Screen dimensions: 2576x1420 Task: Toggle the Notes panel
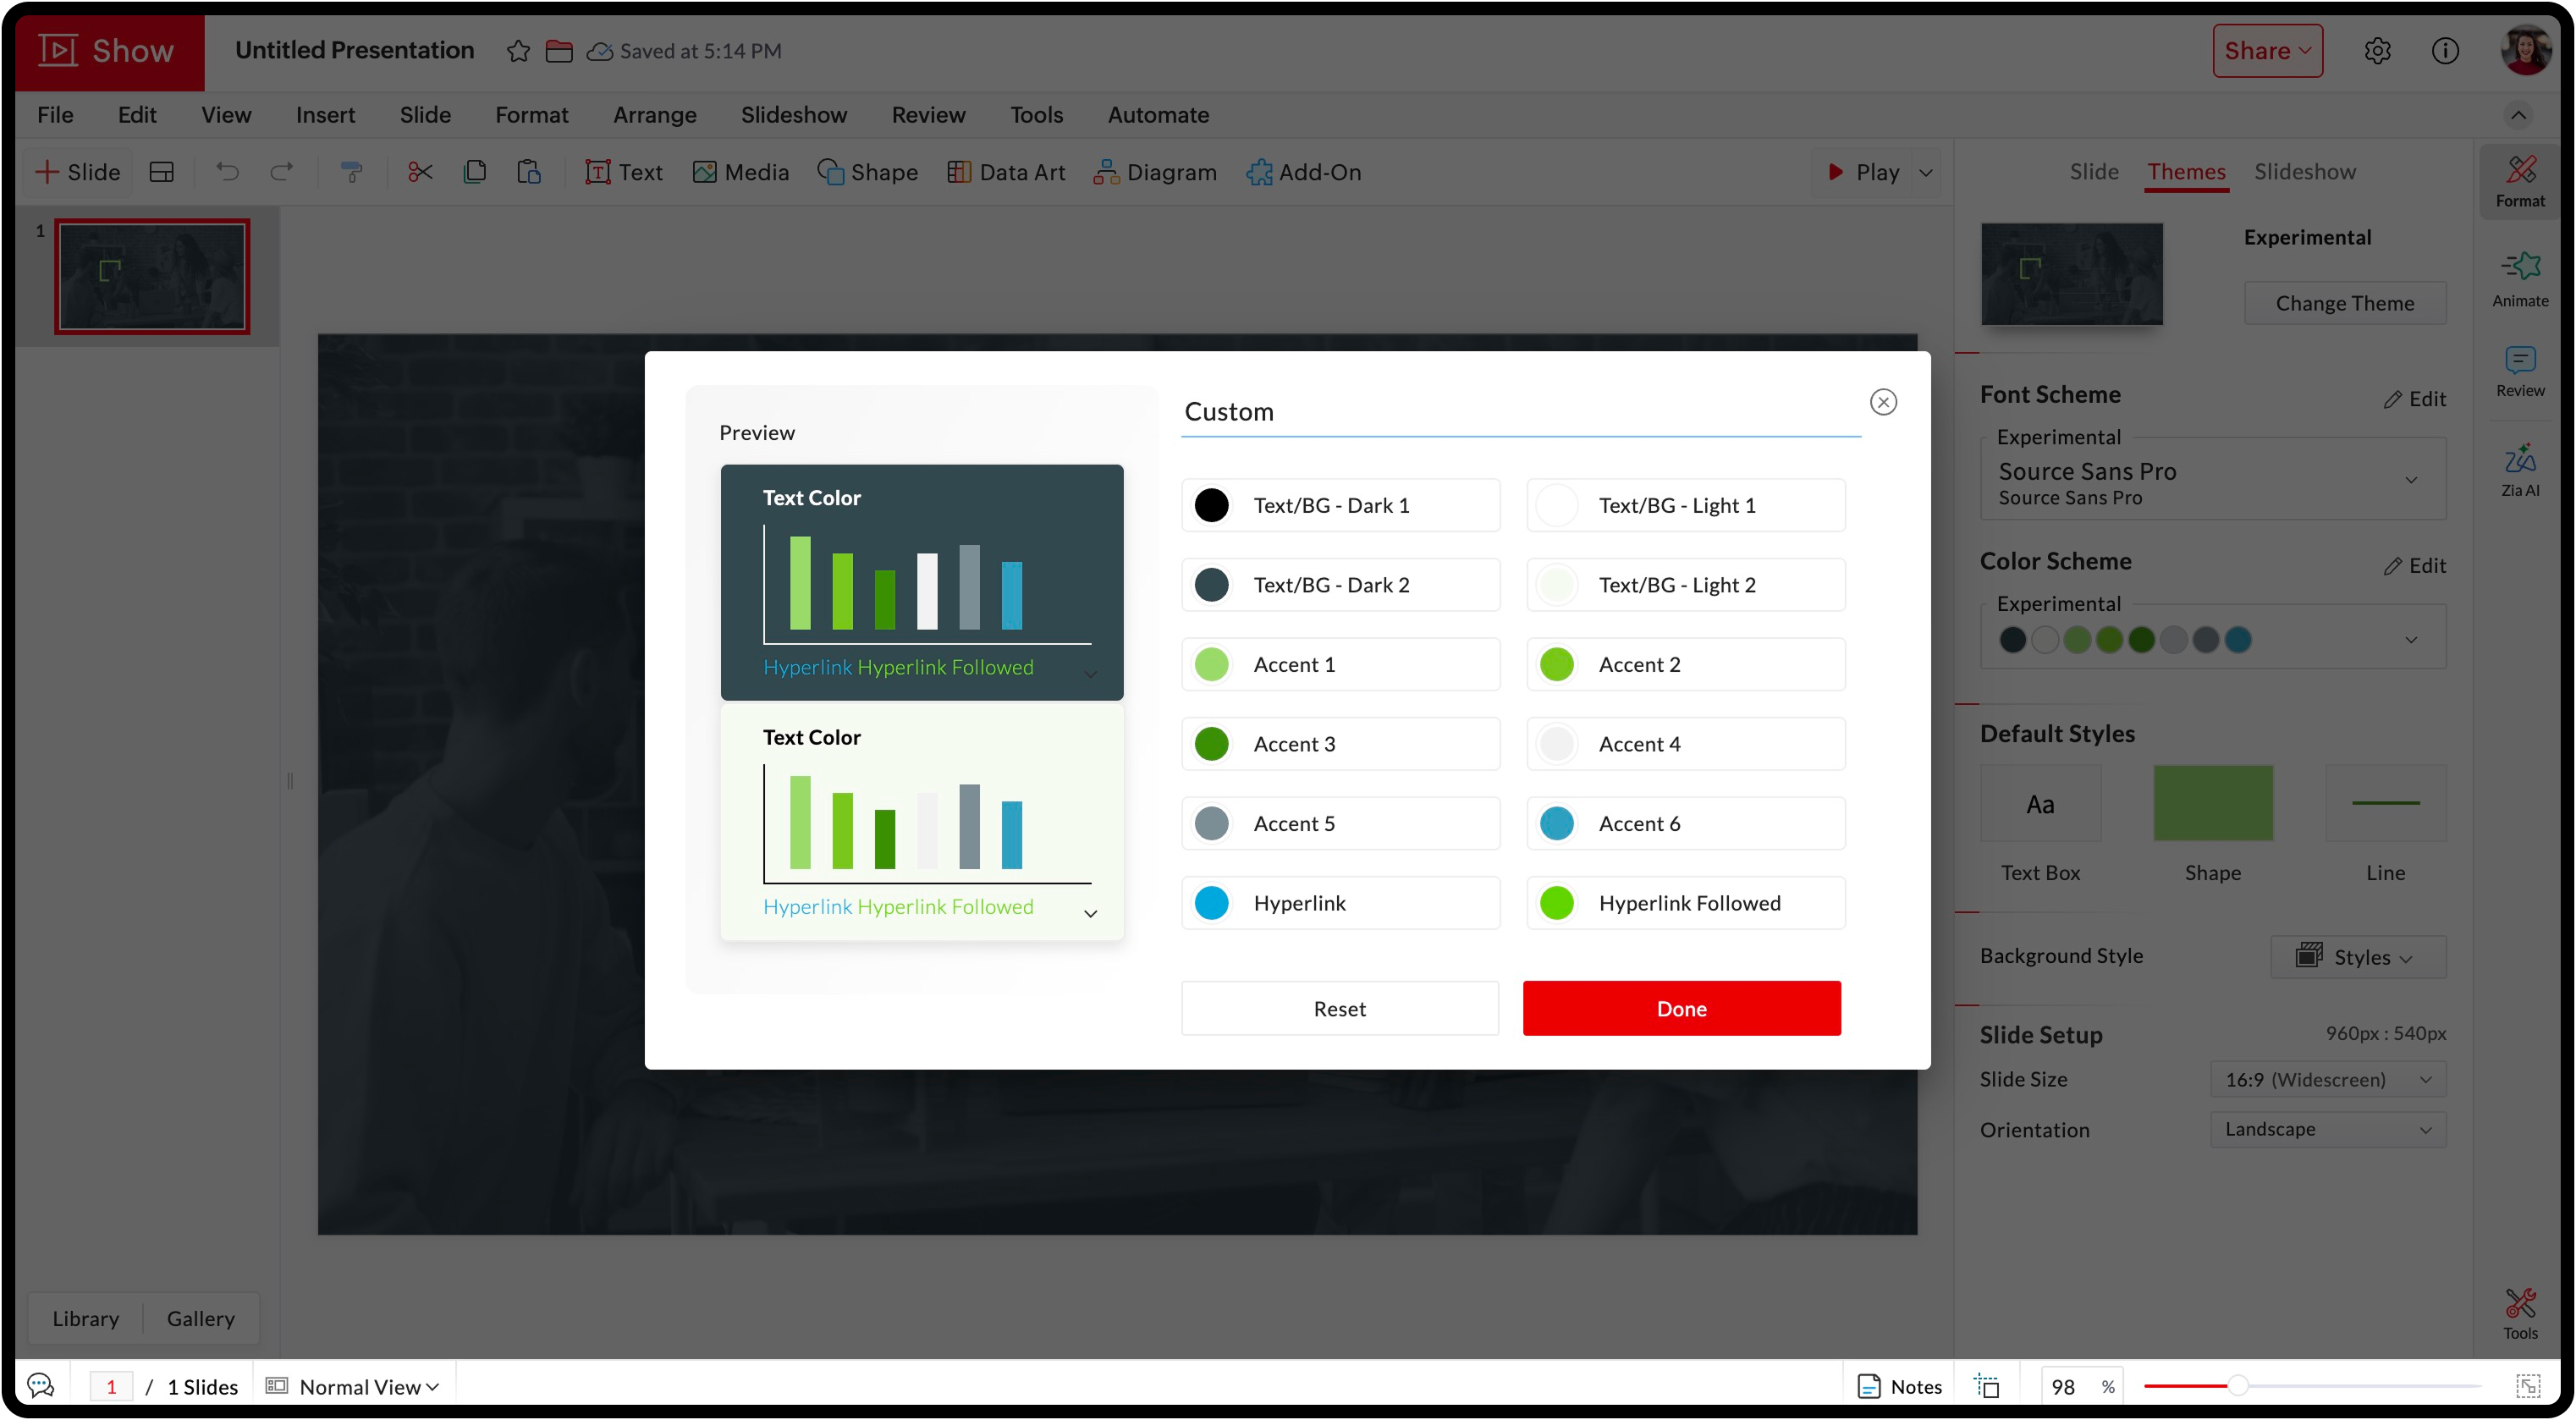point(1899,1386)
